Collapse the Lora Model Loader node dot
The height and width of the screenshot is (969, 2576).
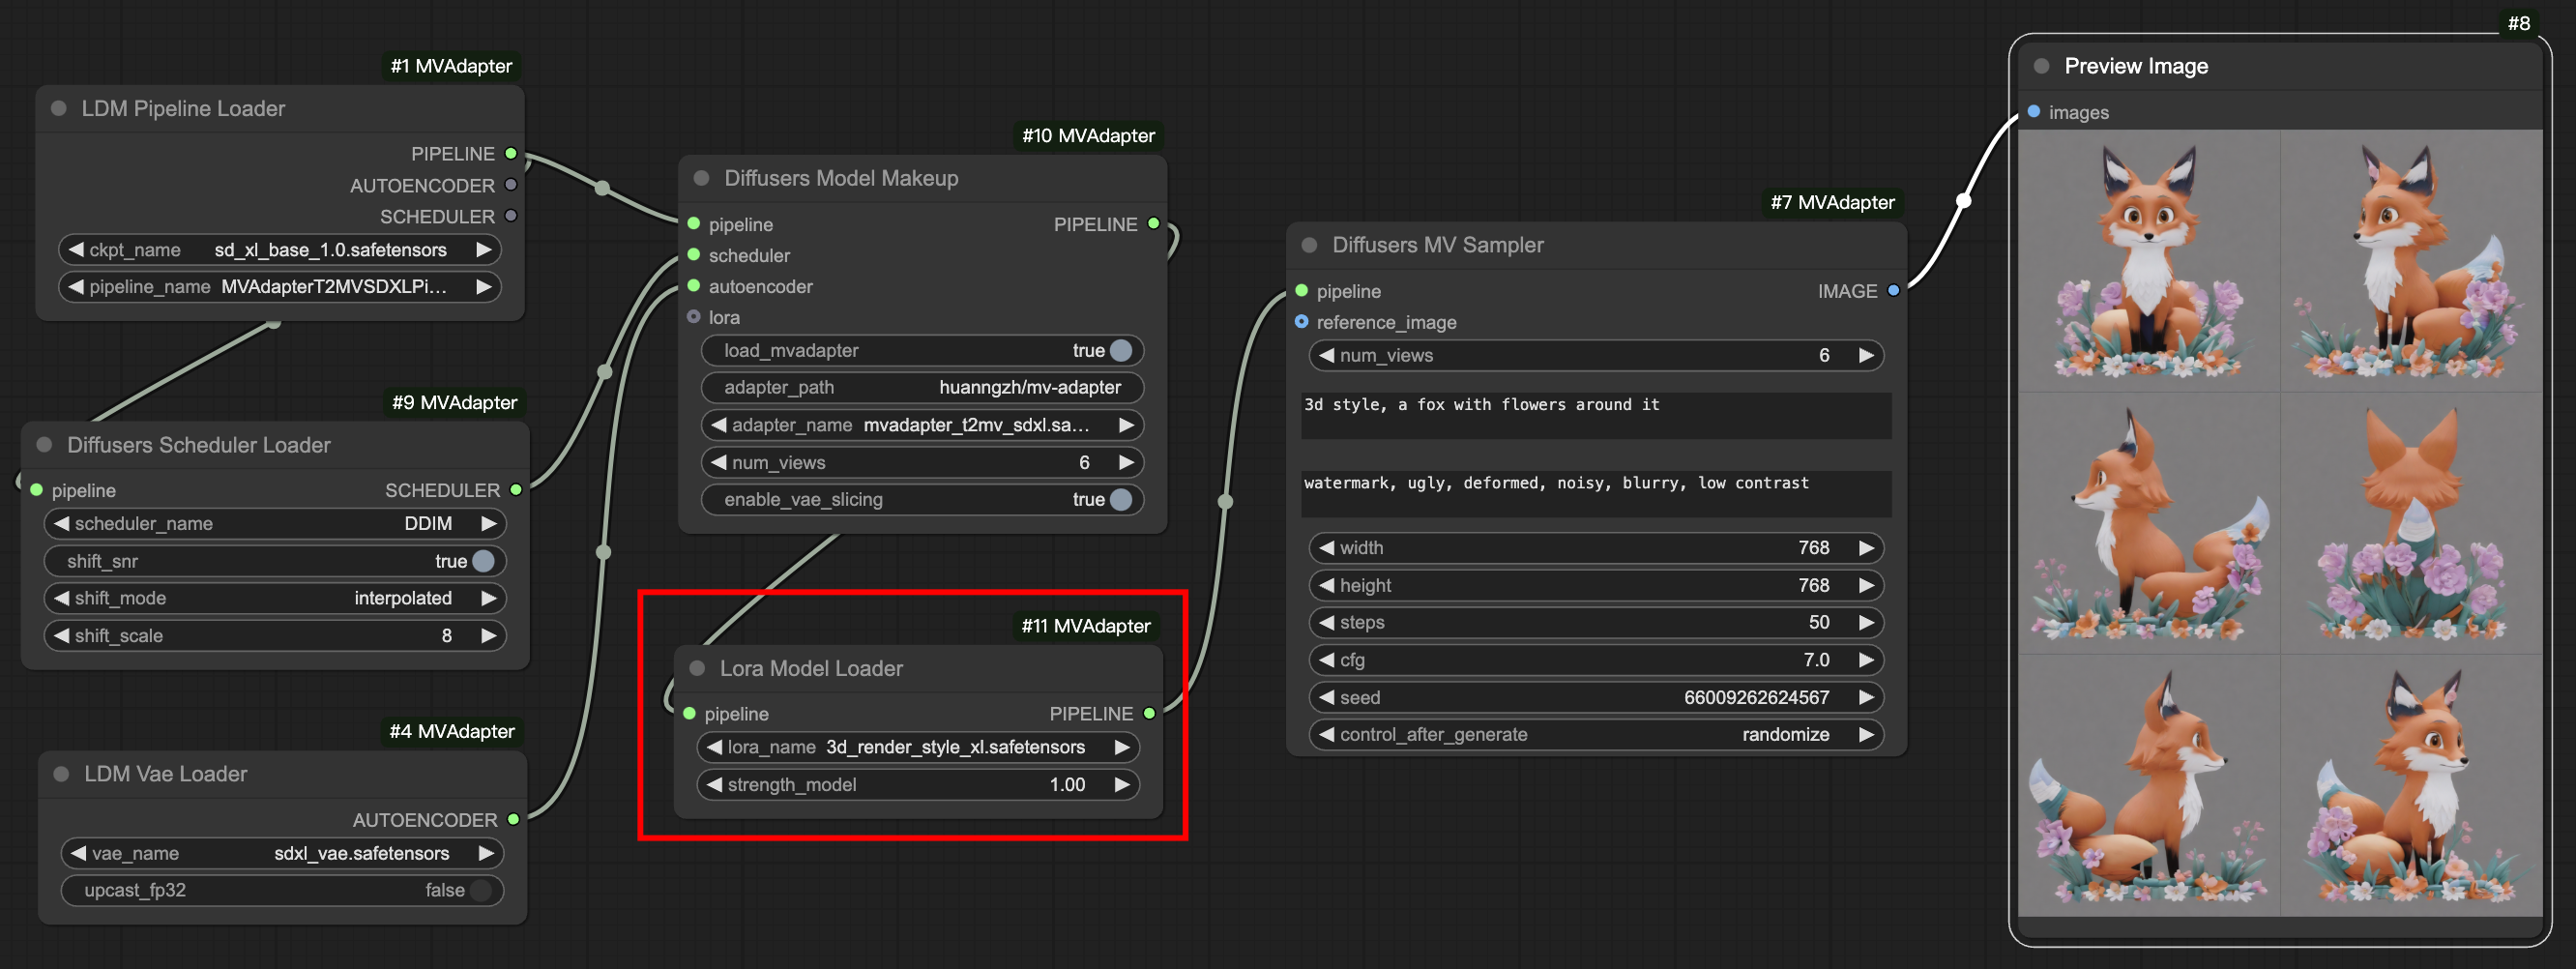[698, 668]
